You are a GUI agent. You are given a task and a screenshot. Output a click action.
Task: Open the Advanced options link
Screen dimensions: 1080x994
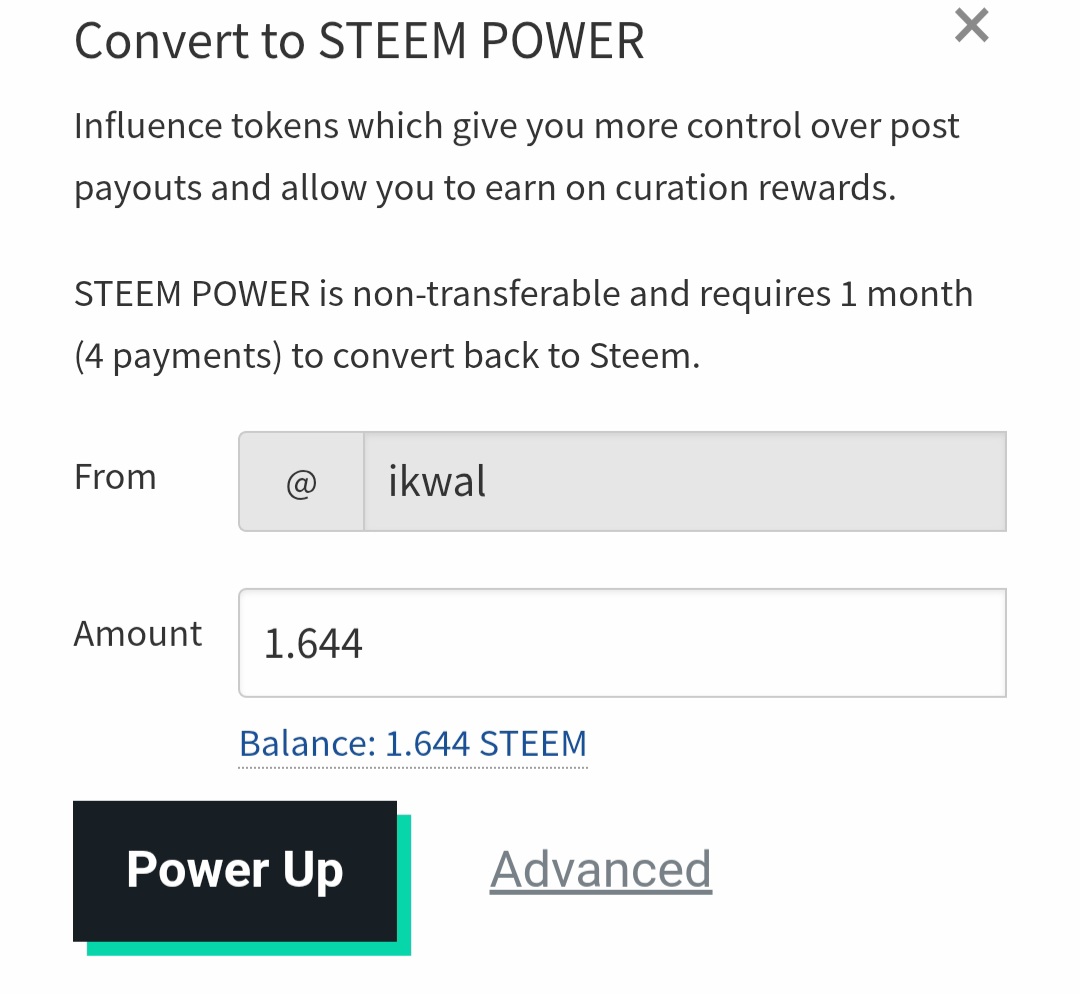tap(601, 869)
